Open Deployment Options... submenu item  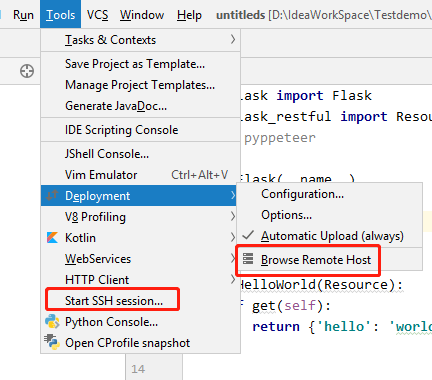(x=329, y=215)
